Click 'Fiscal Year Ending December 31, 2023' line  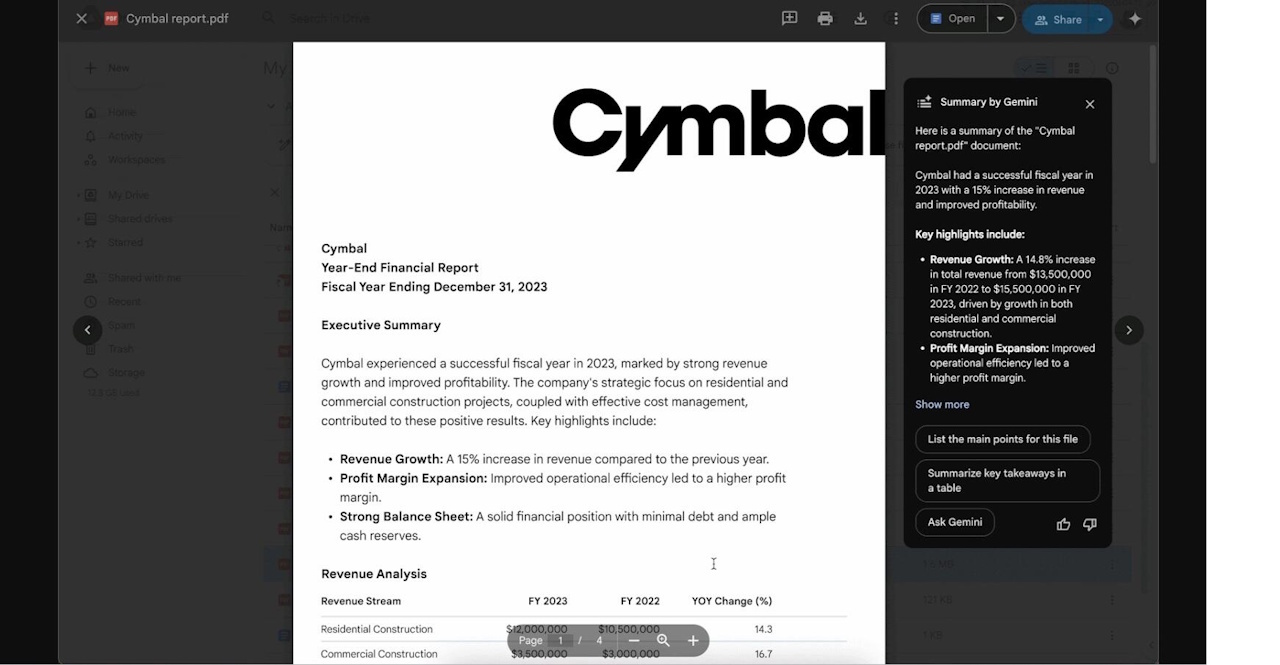[x=434, y=287]
